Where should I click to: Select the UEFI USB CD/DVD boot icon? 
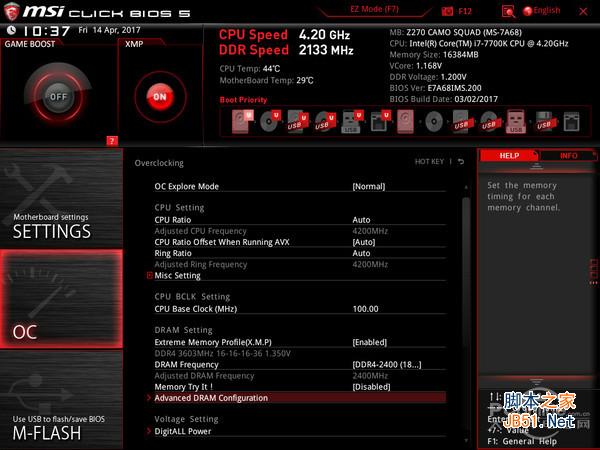click(325, 121)
